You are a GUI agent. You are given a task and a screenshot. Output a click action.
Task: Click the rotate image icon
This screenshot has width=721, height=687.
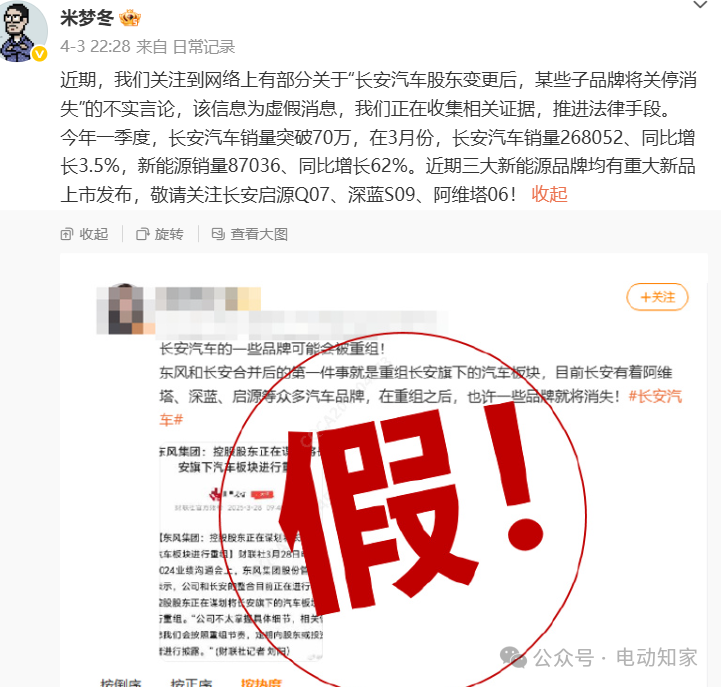(x=143, y=234)
